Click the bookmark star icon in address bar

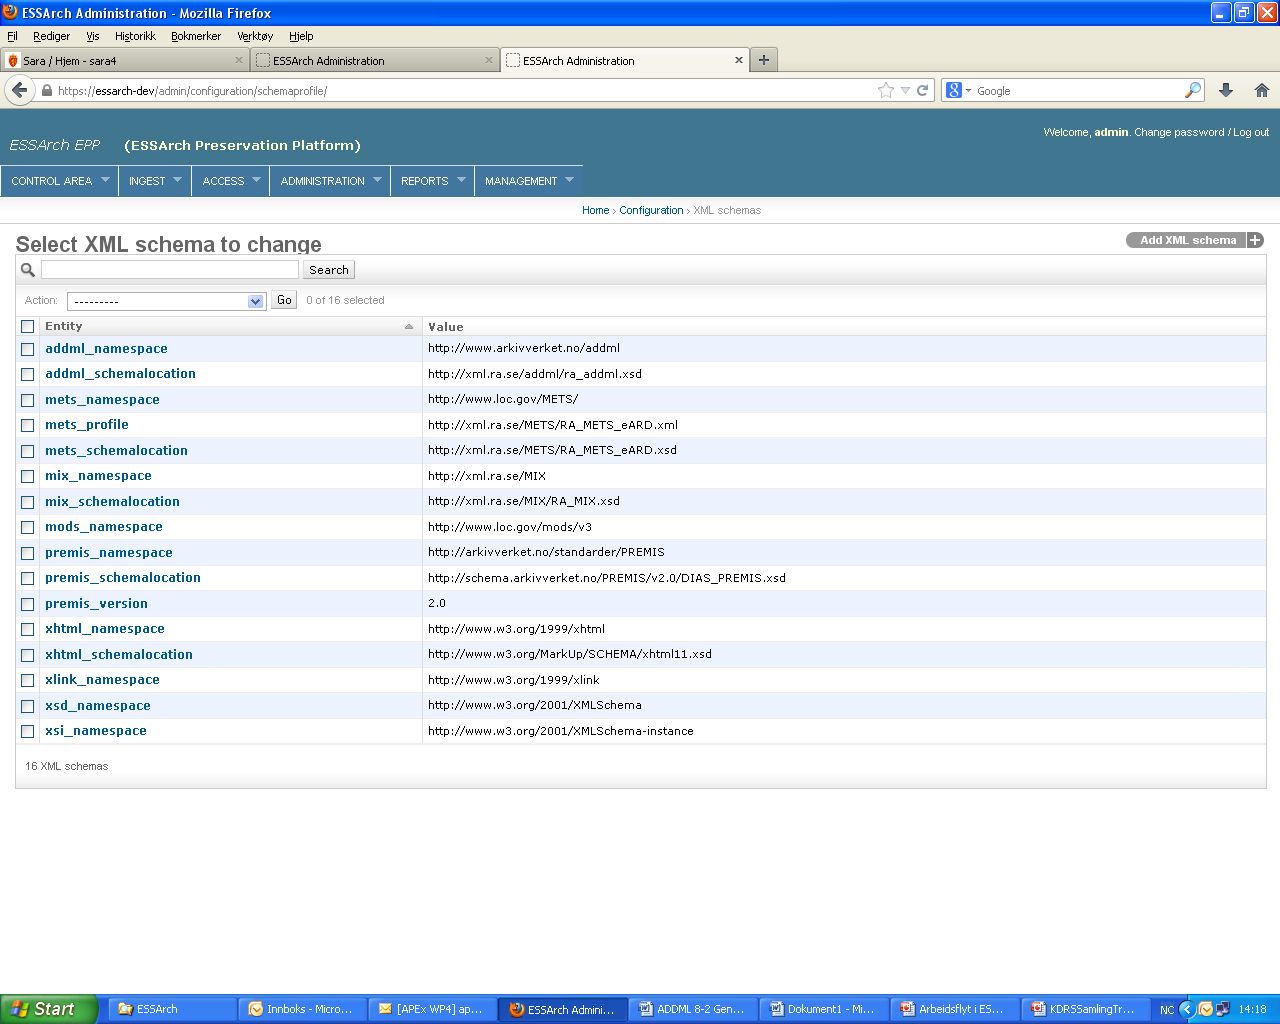[x=886, y=90]
